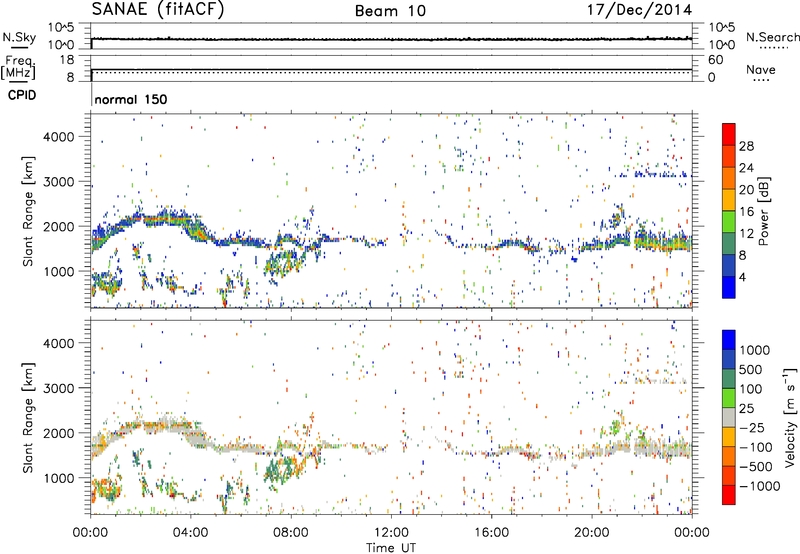This screenshot has width=800, height=554.
Task: Click the "10^5" label beside N.Sky
Action: click(x=61, y=28)
